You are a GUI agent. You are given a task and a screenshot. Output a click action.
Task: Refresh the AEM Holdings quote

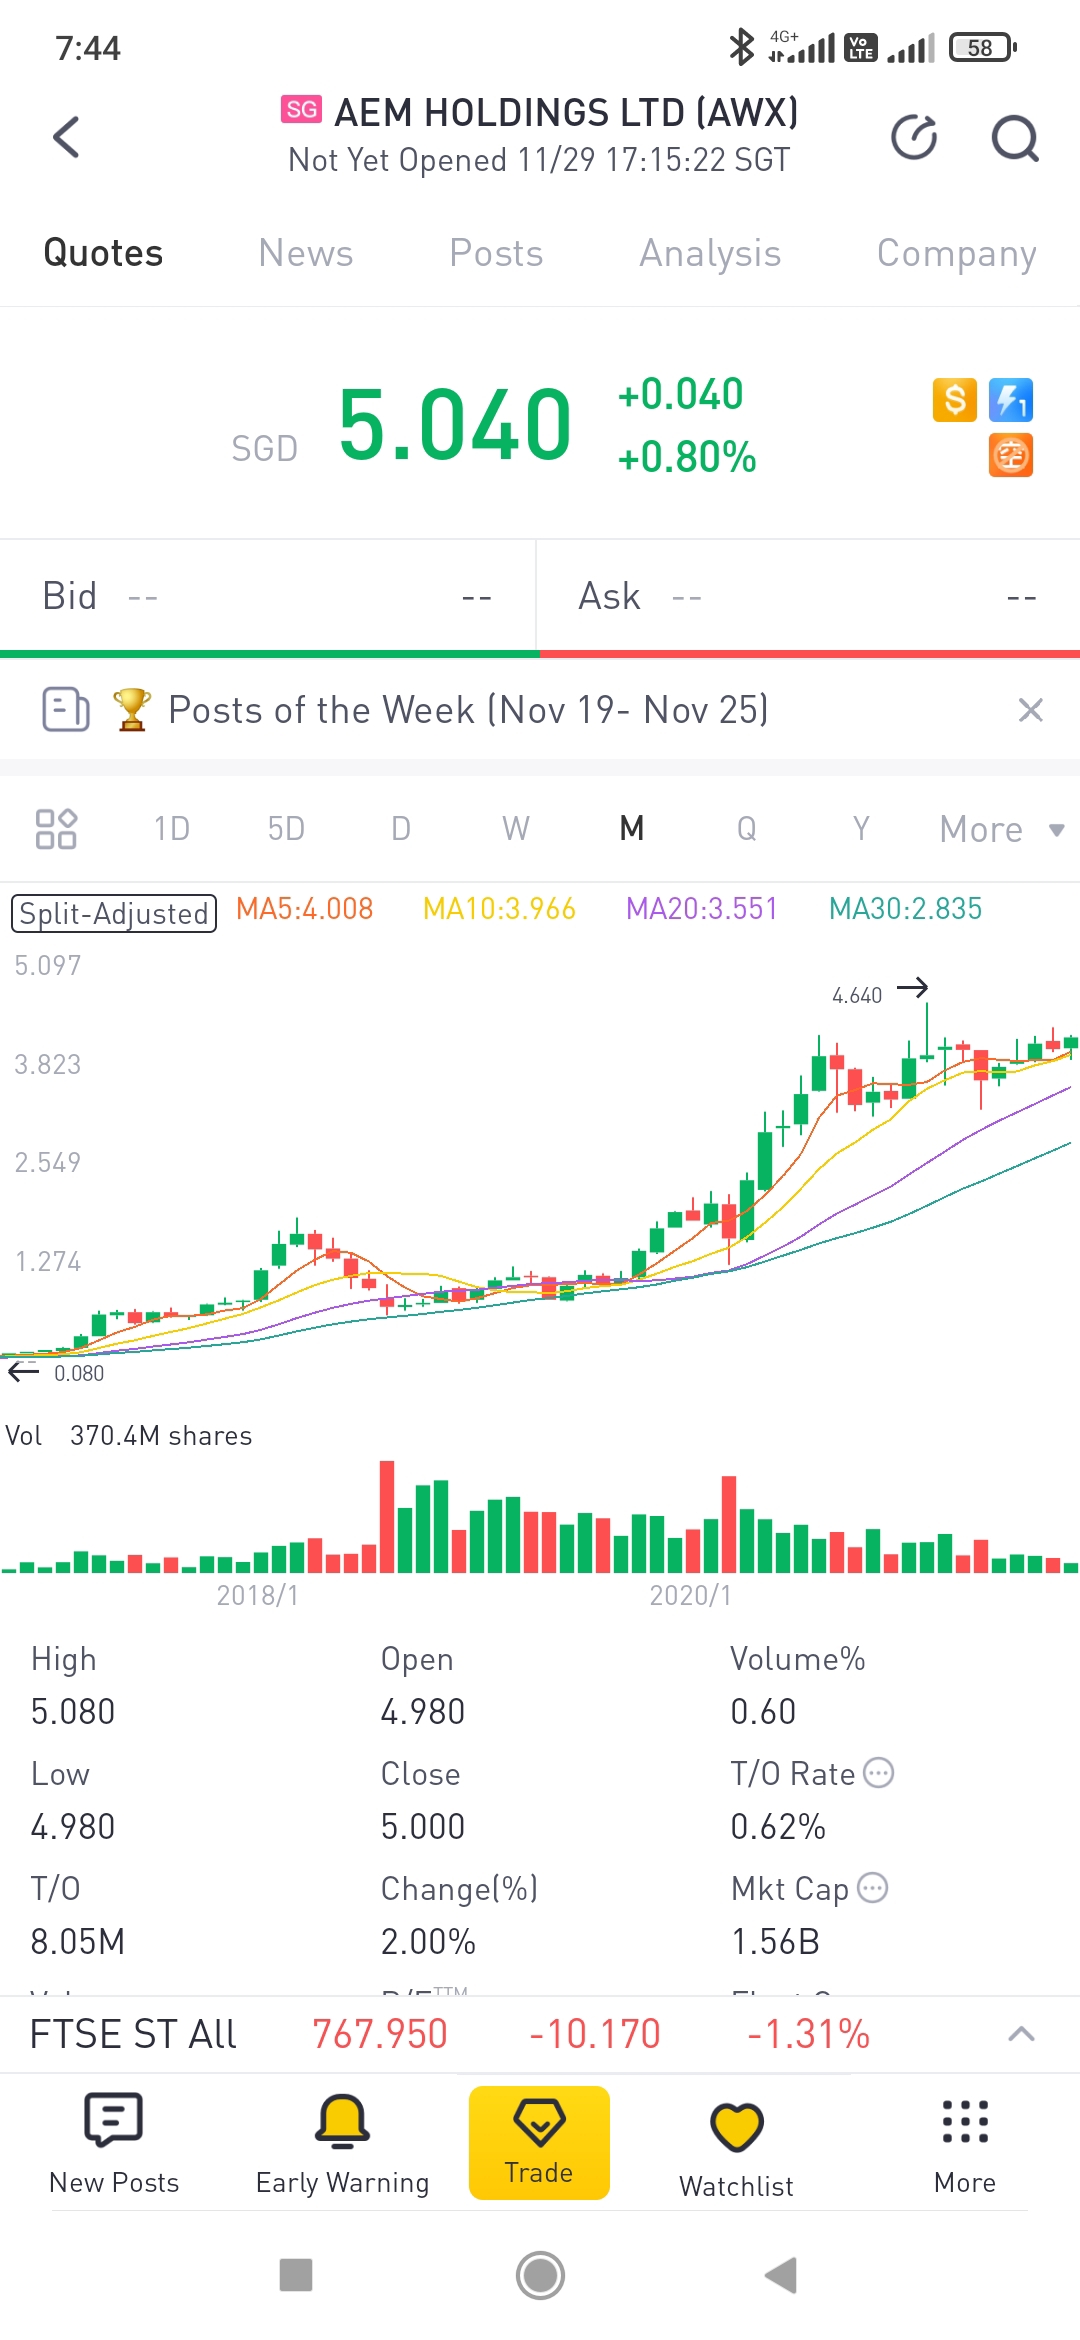[914, 137]
